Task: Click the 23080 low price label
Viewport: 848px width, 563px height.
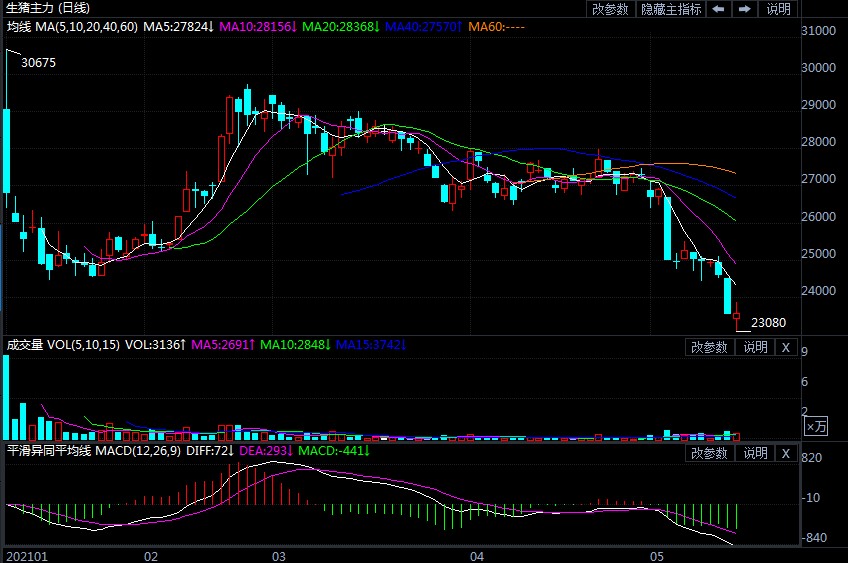Action: pyautogui.click(x=768, y=323)
